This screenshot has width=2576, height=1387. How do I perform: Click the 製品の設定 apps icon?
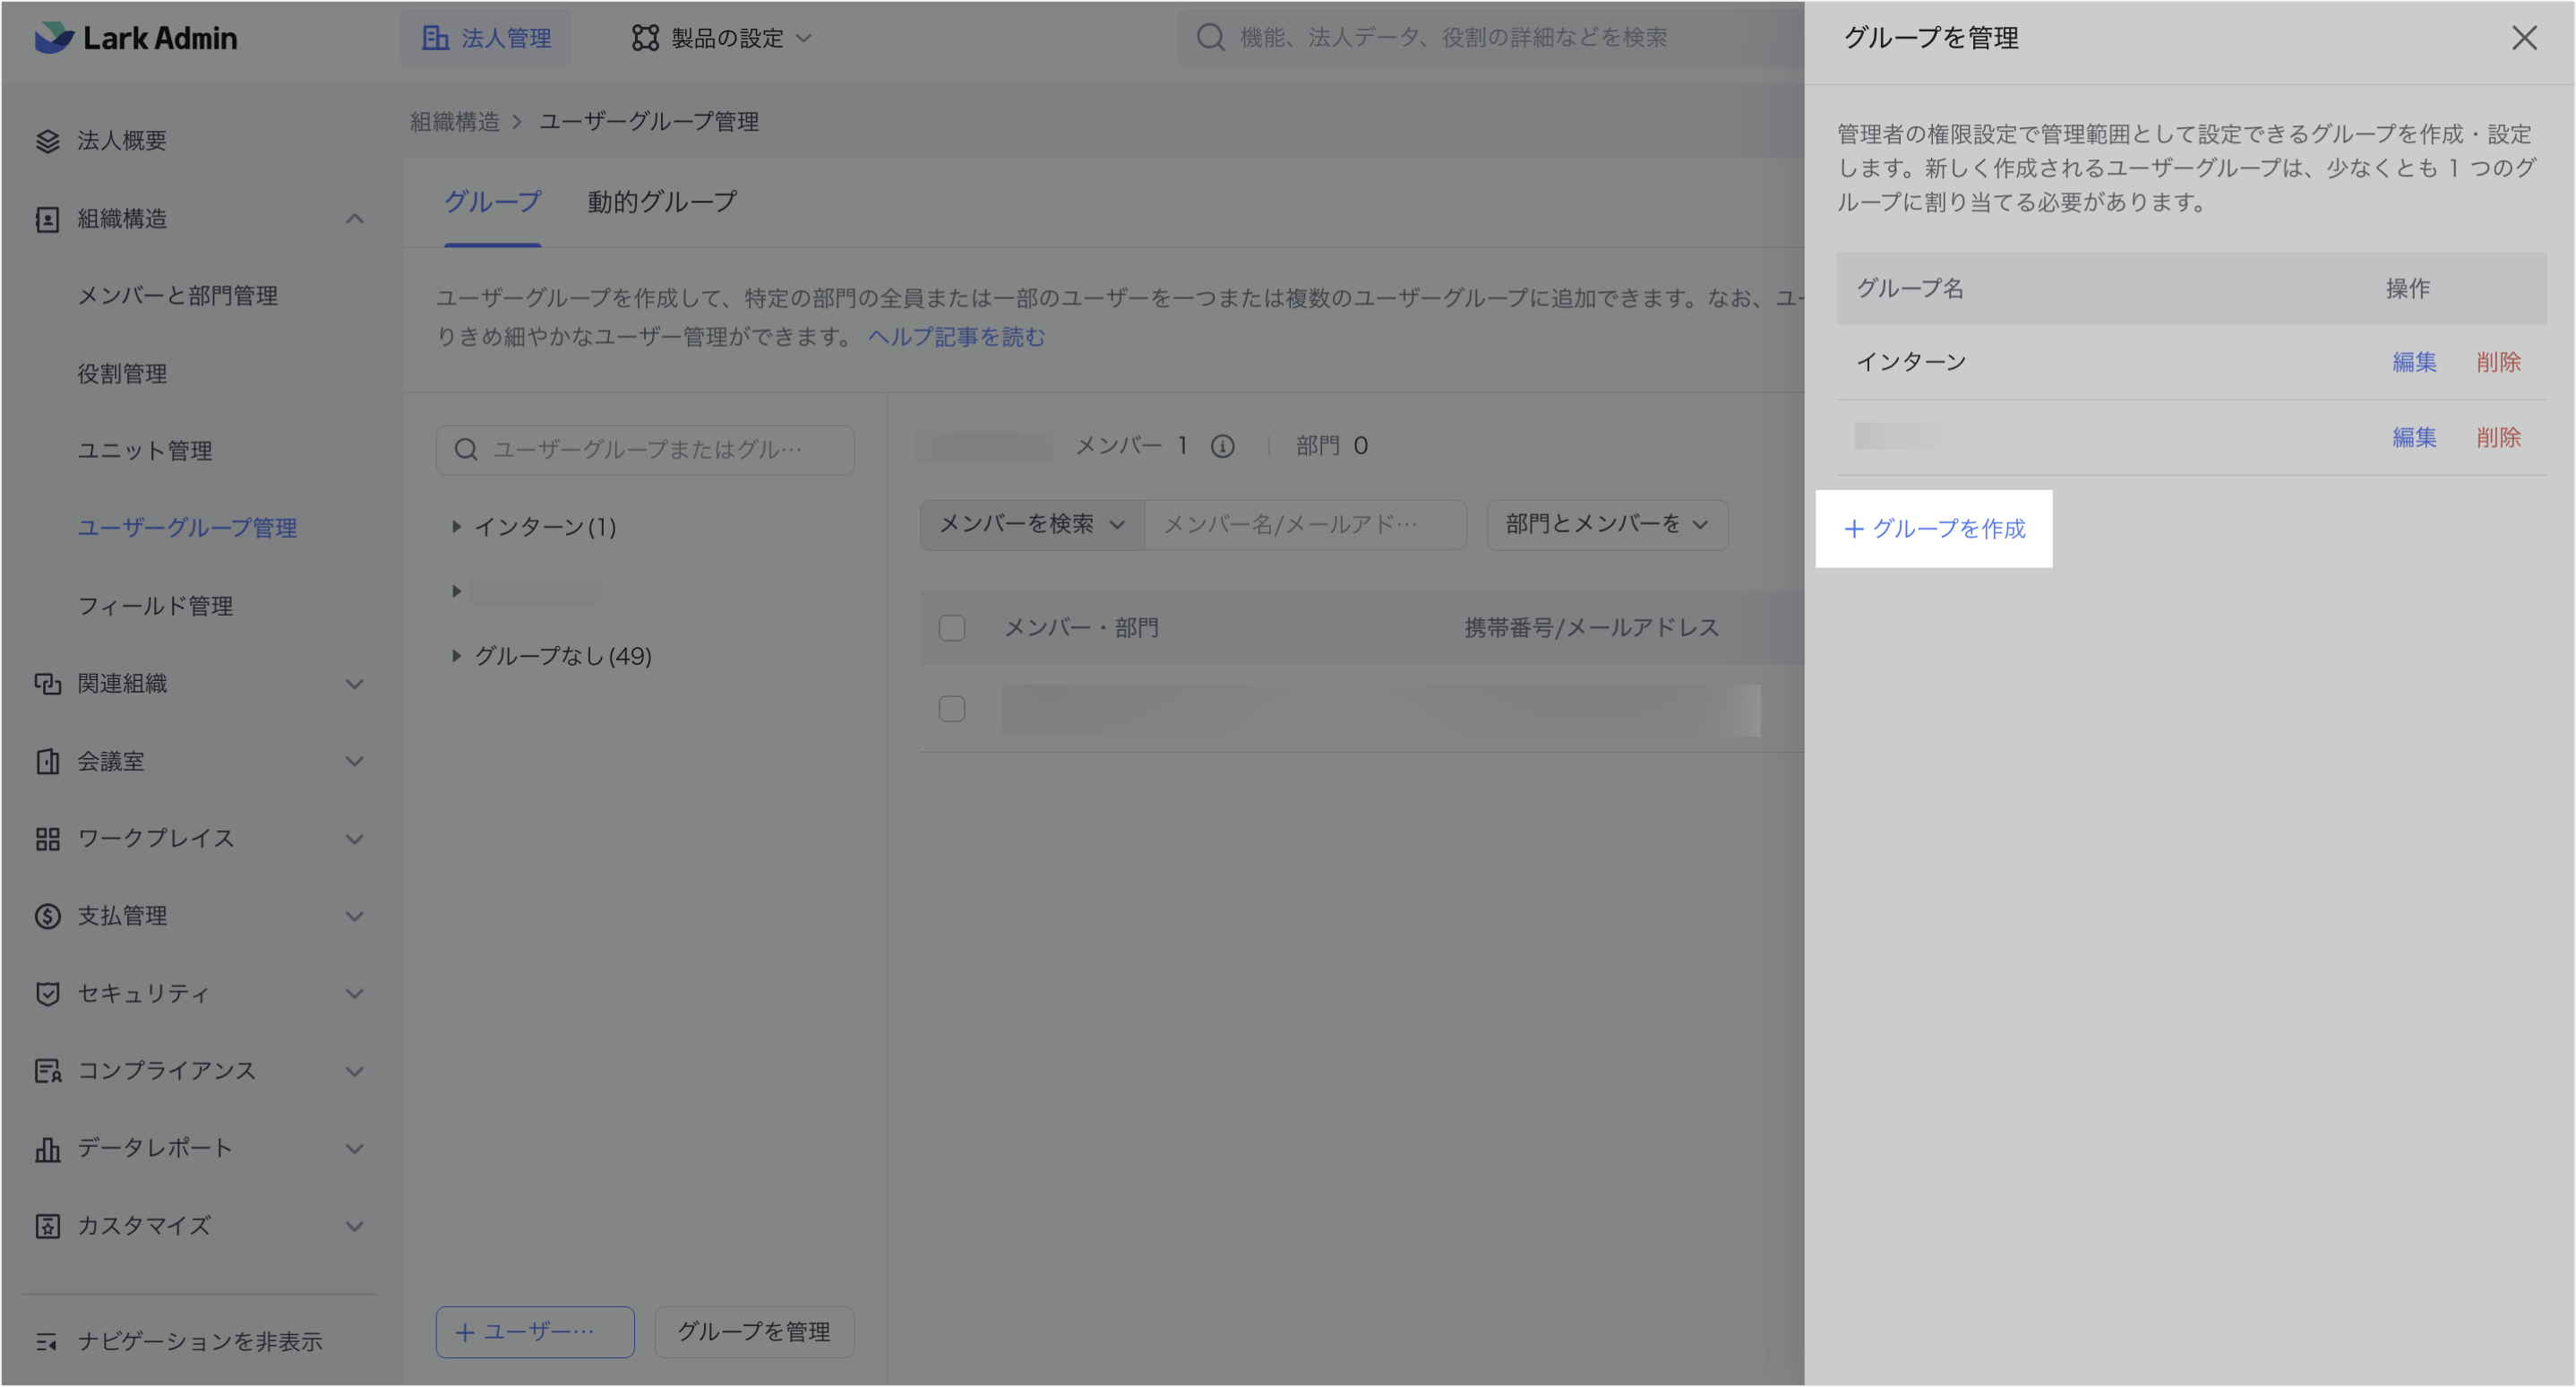click(645, 38)
